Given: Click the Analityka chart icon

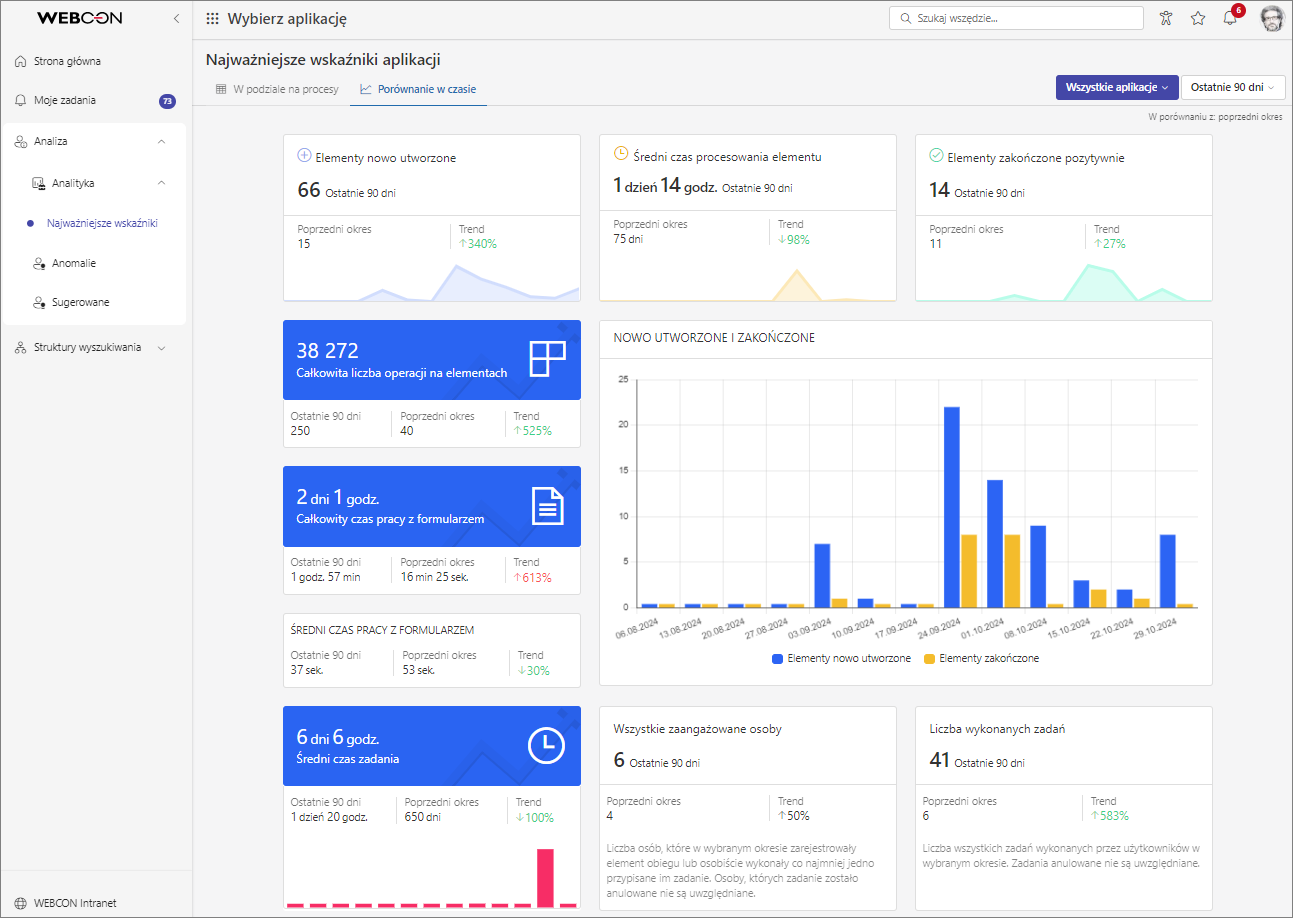Looking at the screenshot, I should click(39, 183).
